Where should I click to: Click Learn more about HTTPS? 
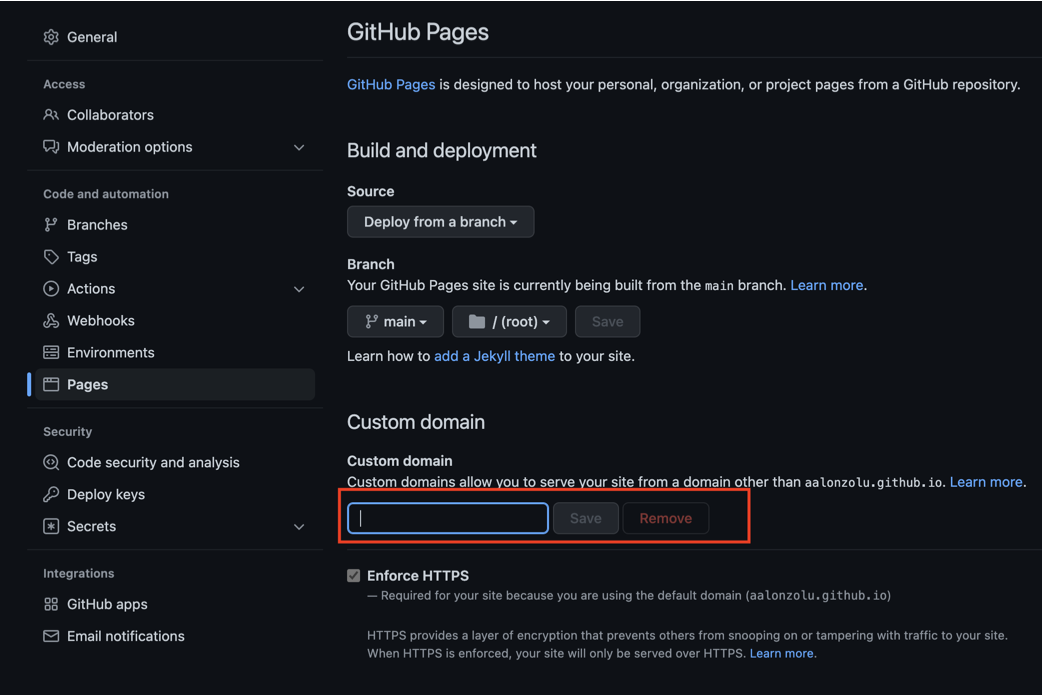(x=782, y=653)
